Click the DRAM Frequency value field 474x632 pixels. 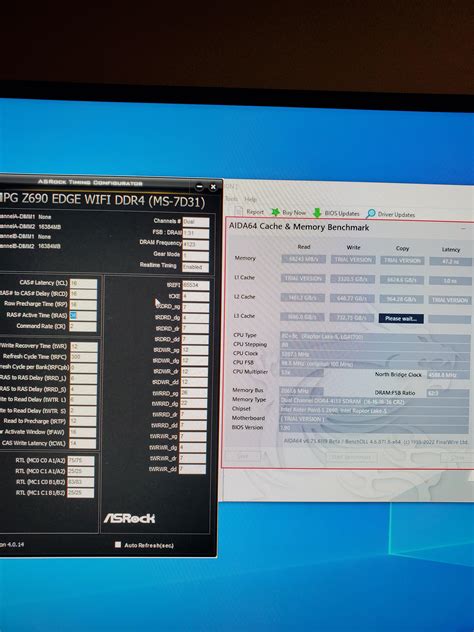[x=196, y=245]
